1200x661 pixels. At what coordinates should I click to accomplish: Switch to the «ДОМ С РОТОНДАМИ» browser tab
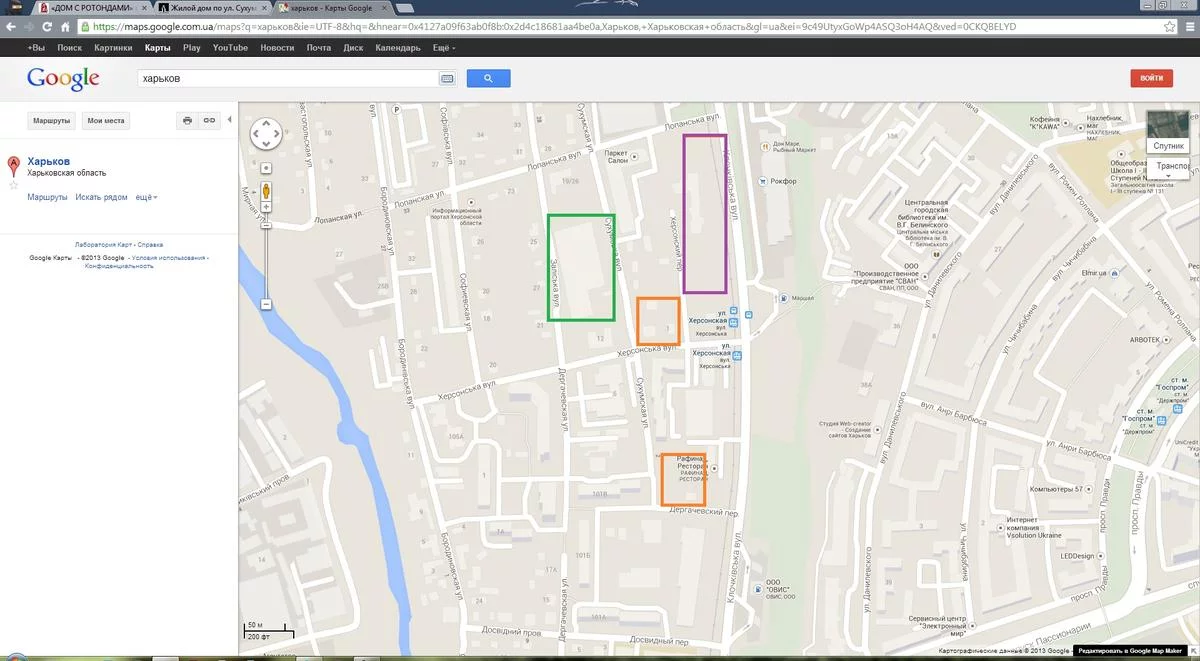[x=90, y=7]
